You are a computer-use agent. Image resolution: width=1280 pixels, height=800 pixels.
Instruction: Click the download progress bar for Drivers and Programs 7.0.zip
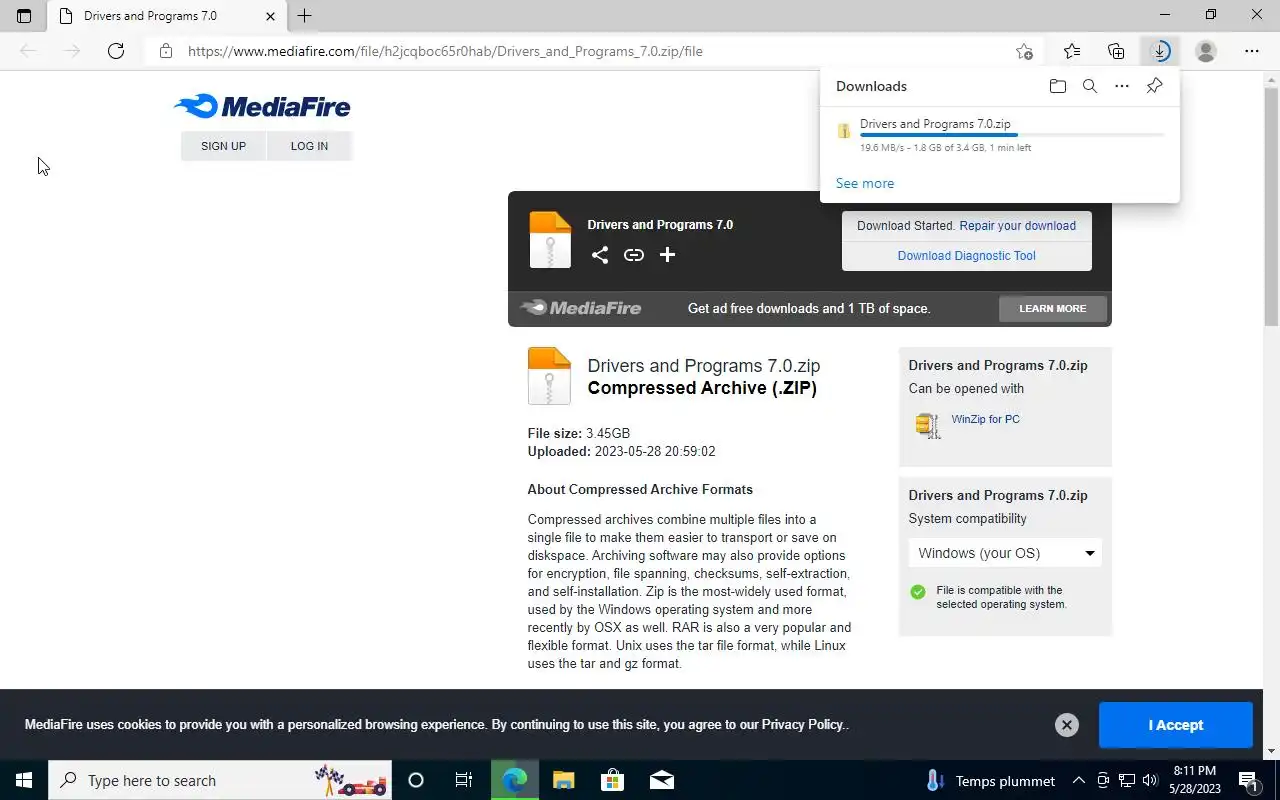point(1011,134)
